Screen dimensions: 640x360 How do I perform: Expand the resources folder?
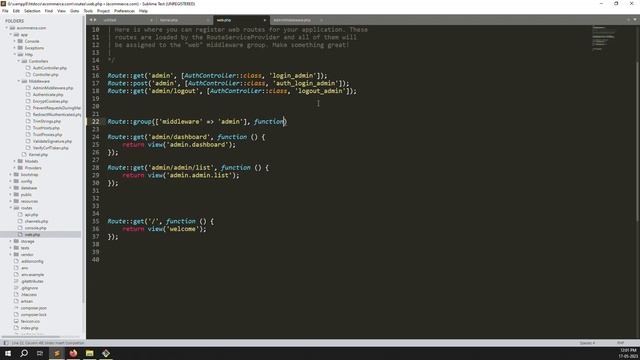tap(11, 201)
